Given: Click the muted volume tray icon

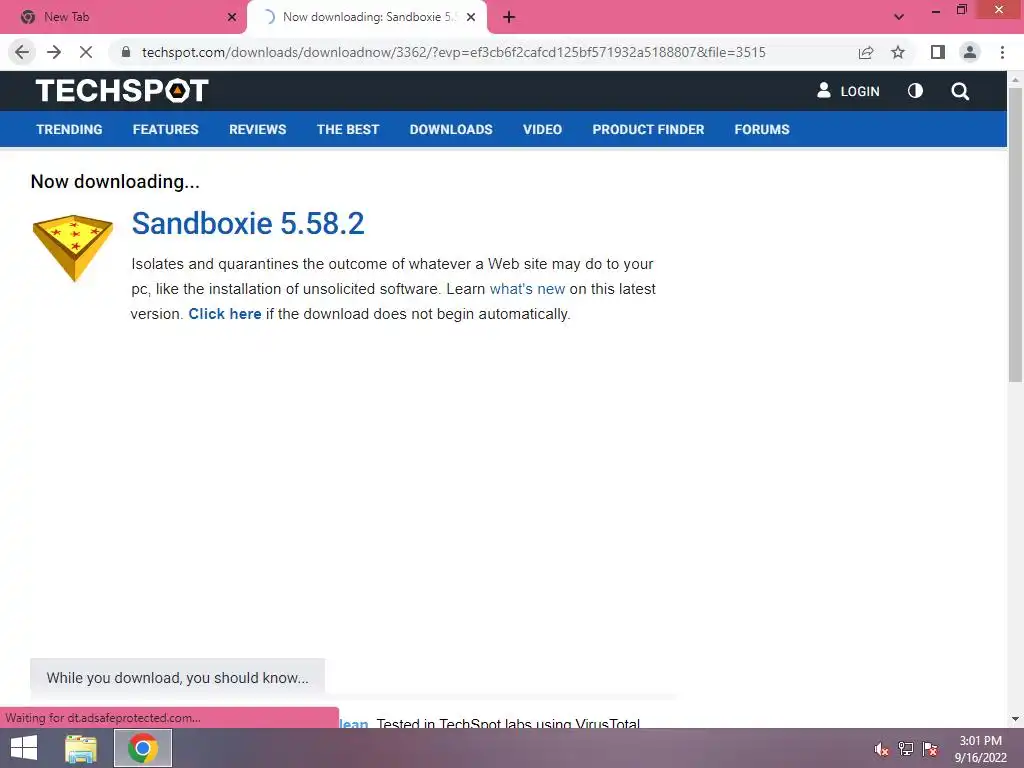Looking at the screenshot, I should [882, 749].
